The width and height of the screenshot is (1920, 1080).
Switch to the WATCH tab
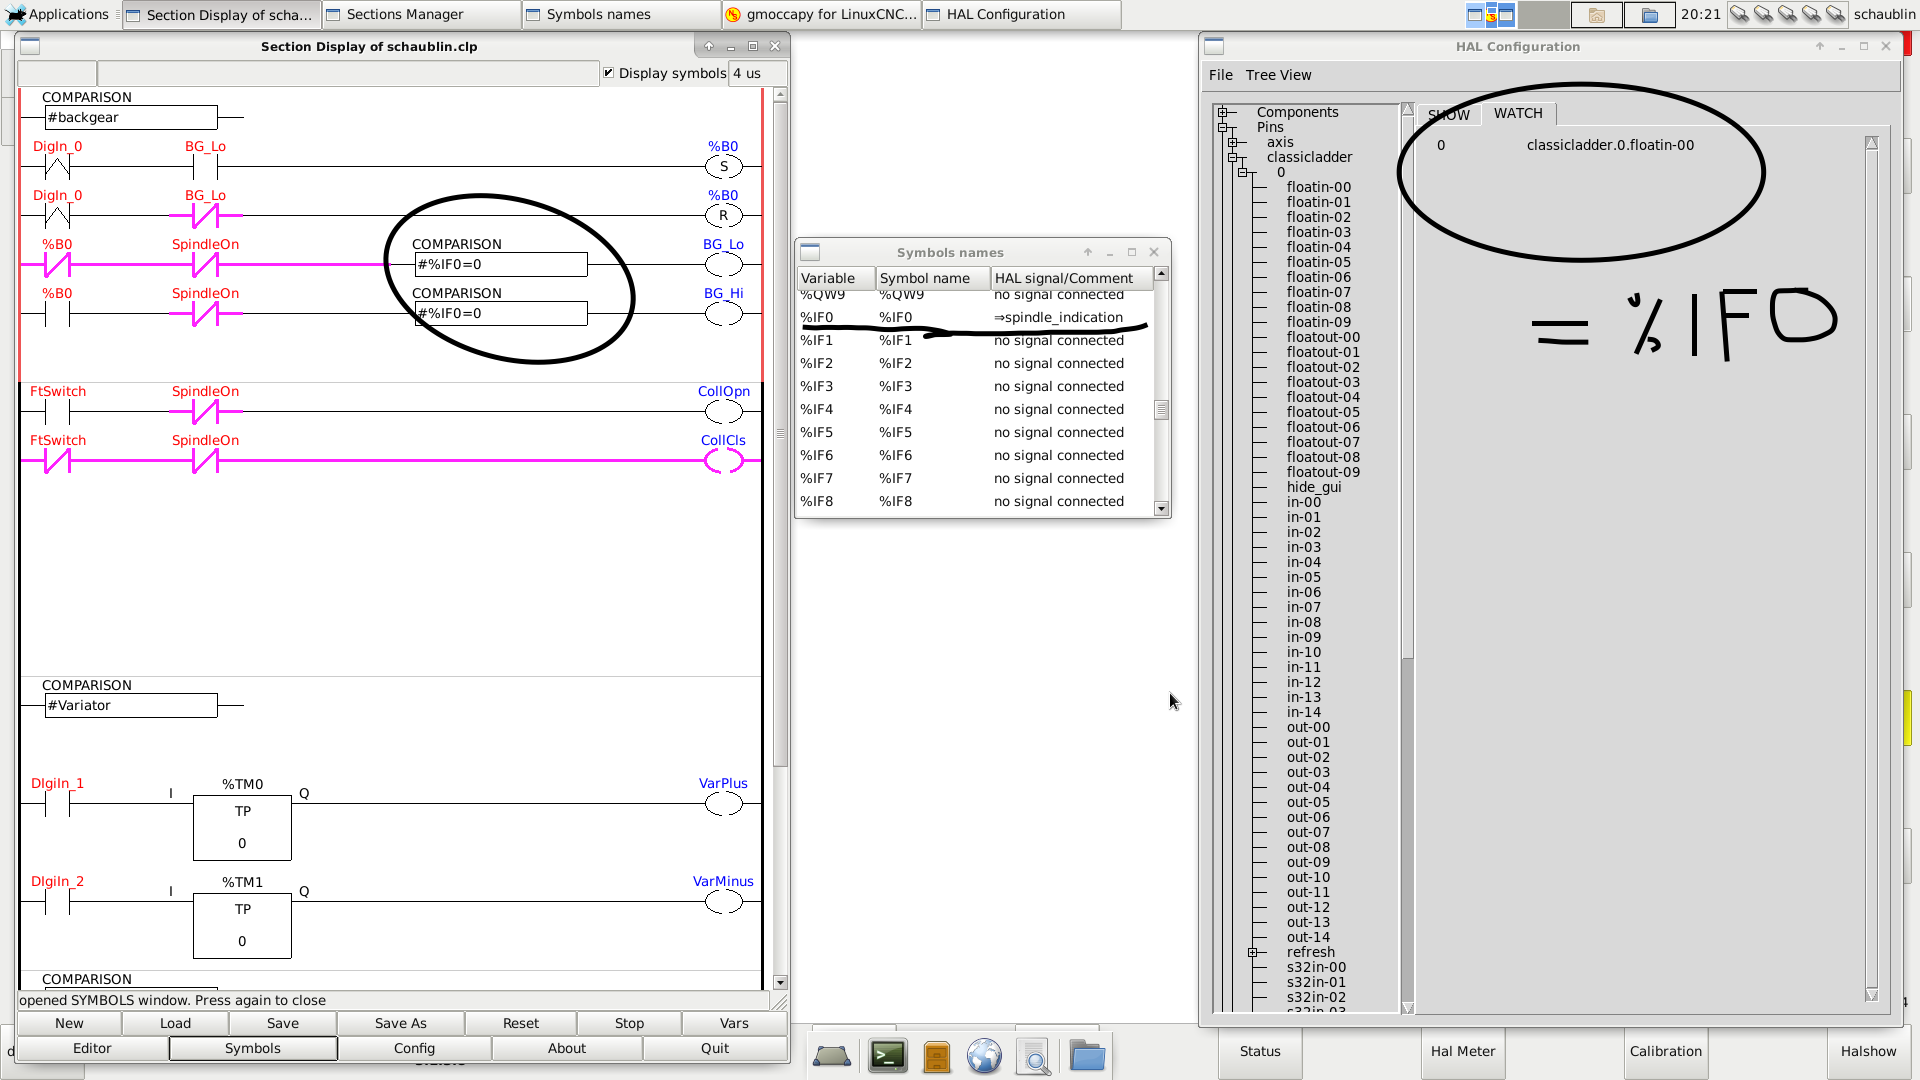pos(1518,113)
